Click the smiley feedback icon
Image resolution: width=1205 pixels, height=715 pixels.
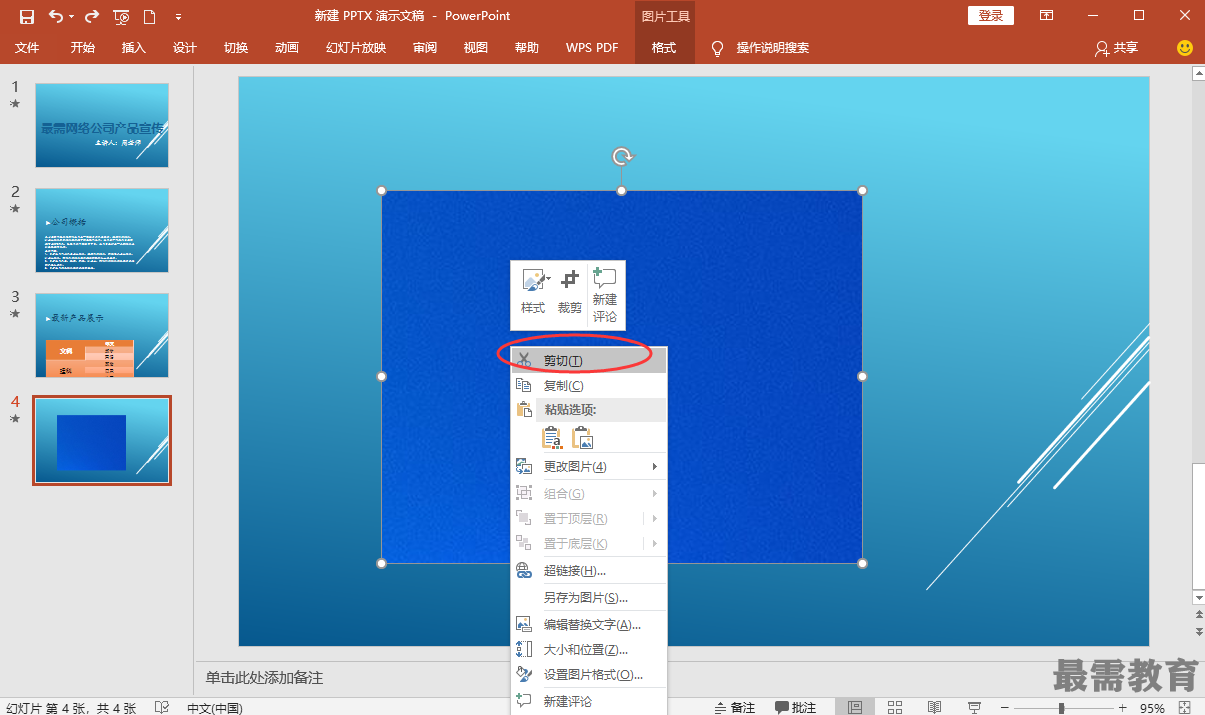(x=1185, y=48)
